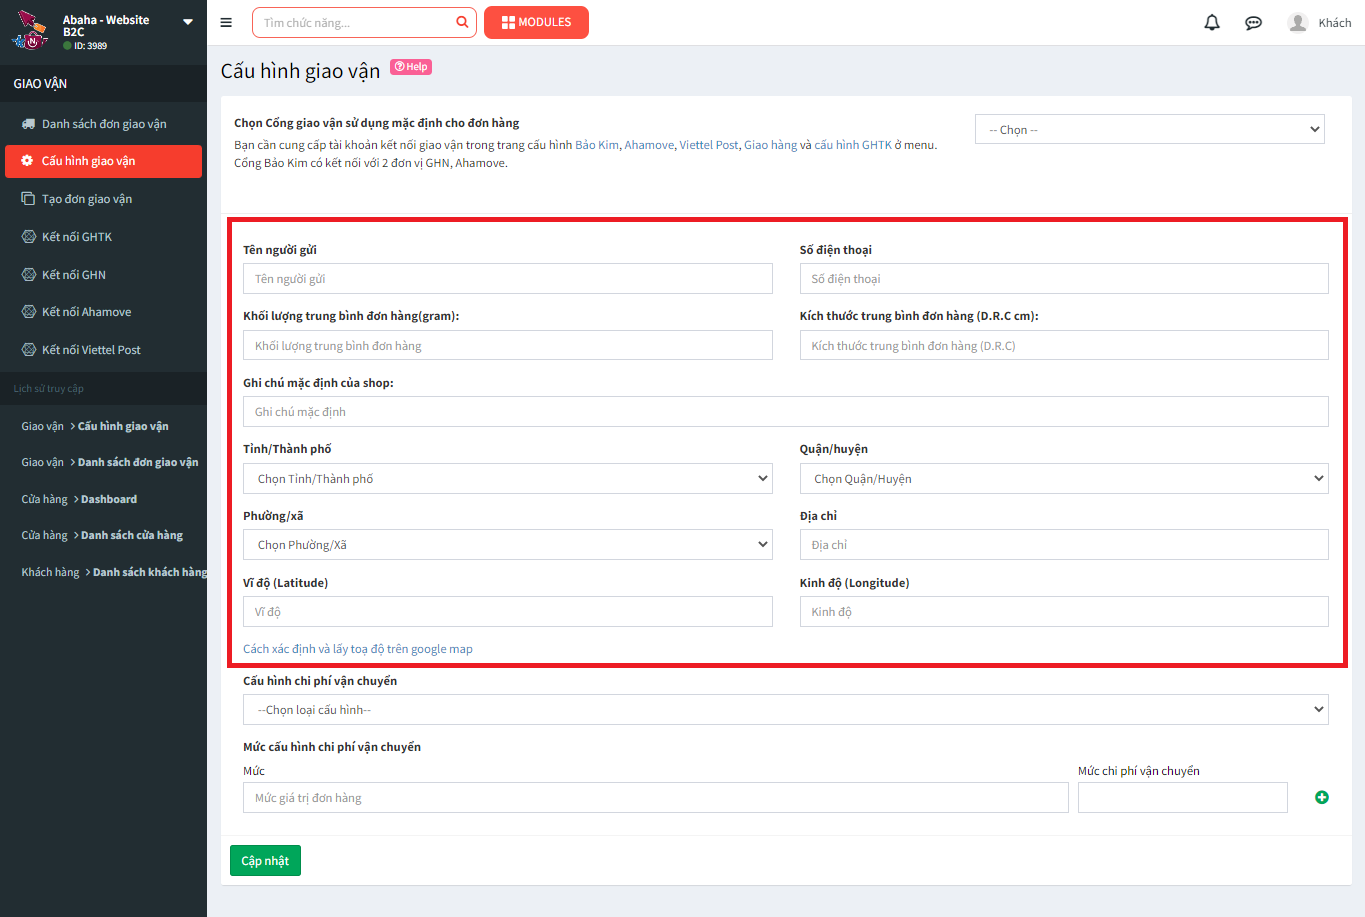Open the chat messages icon
Viewport: 1365px width, 917px height.
[1253, 23]
